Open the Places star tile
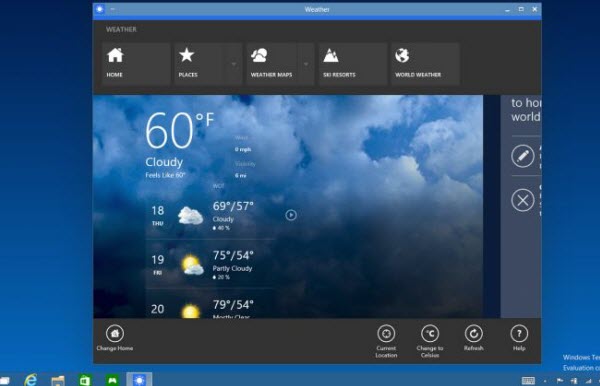The width and height of the screenshot is (600, 386). 199,64
